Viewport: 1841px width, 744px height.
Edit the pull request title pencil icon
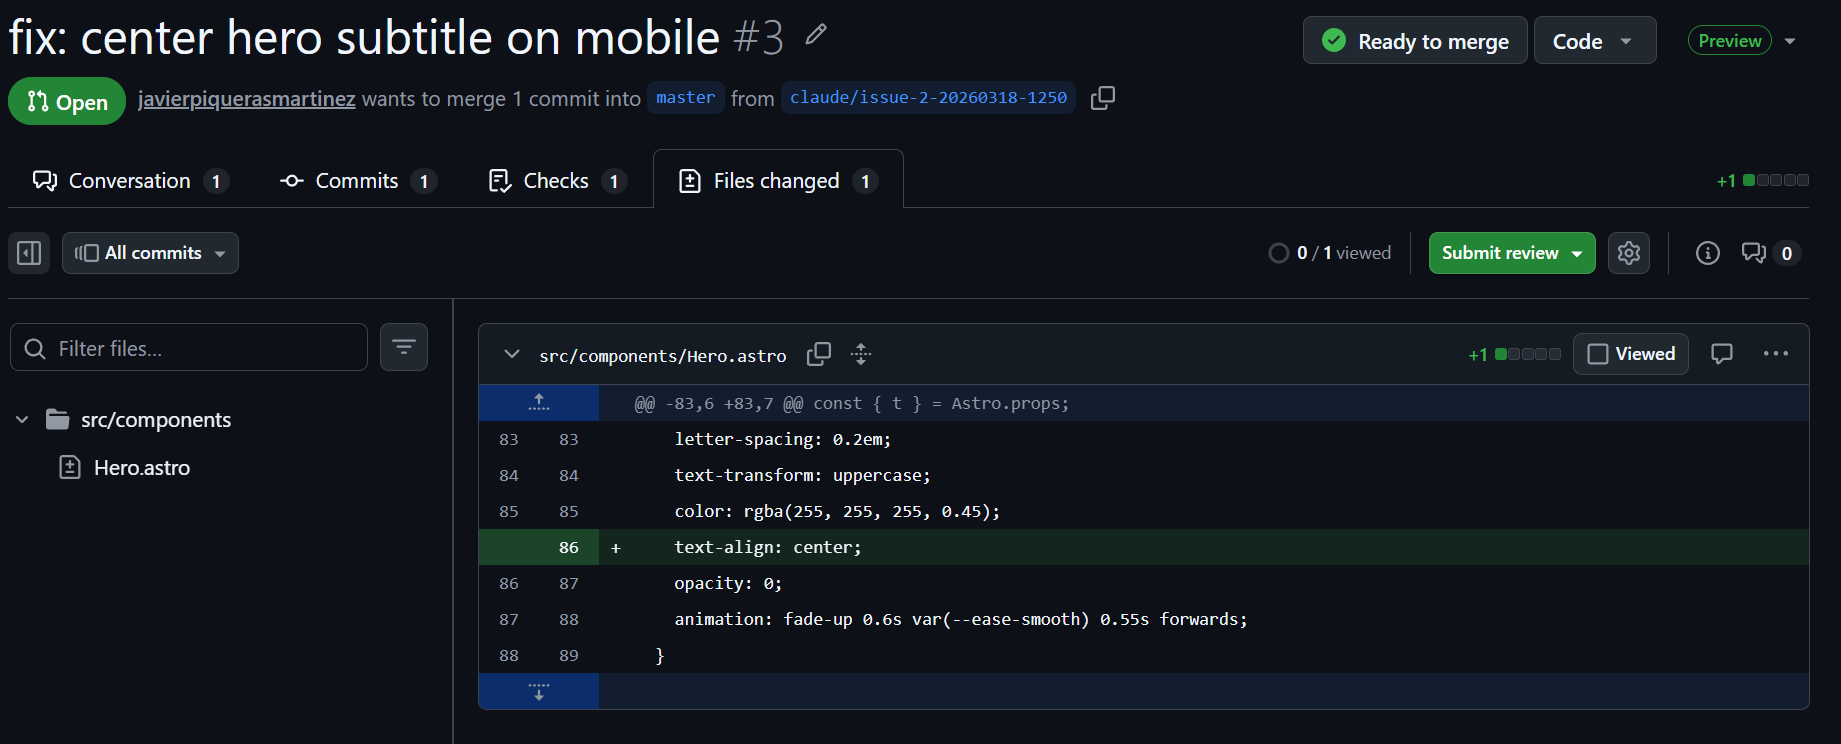pyautogui.click(x=816, y=35)
